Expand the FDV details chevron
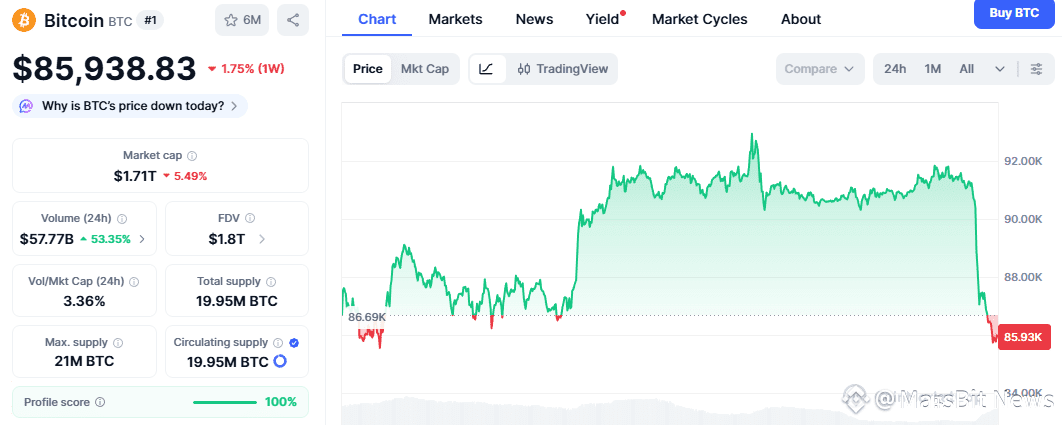The height and width of the screenshot is (425, 1062). [x=262, y=239]
